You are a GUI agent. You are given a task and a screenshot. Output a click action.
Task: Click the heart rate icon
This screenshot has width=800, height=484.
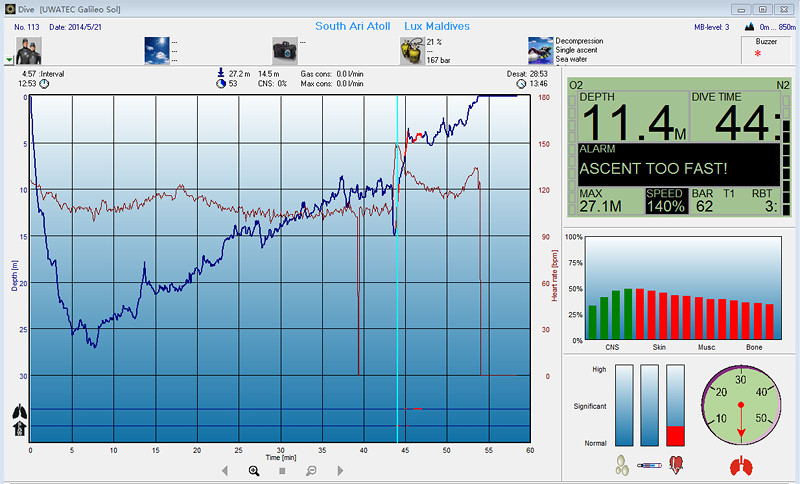coord(676,465)
